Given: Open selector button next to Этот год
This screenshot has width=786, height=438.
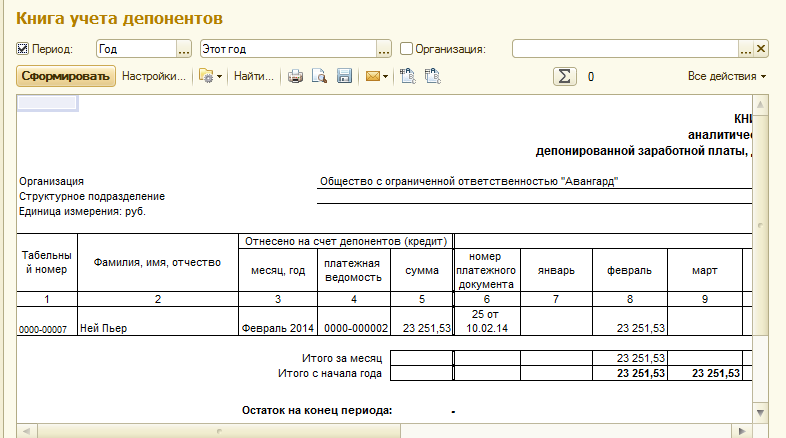Looking at the screenshot, I should click(384, 48).
